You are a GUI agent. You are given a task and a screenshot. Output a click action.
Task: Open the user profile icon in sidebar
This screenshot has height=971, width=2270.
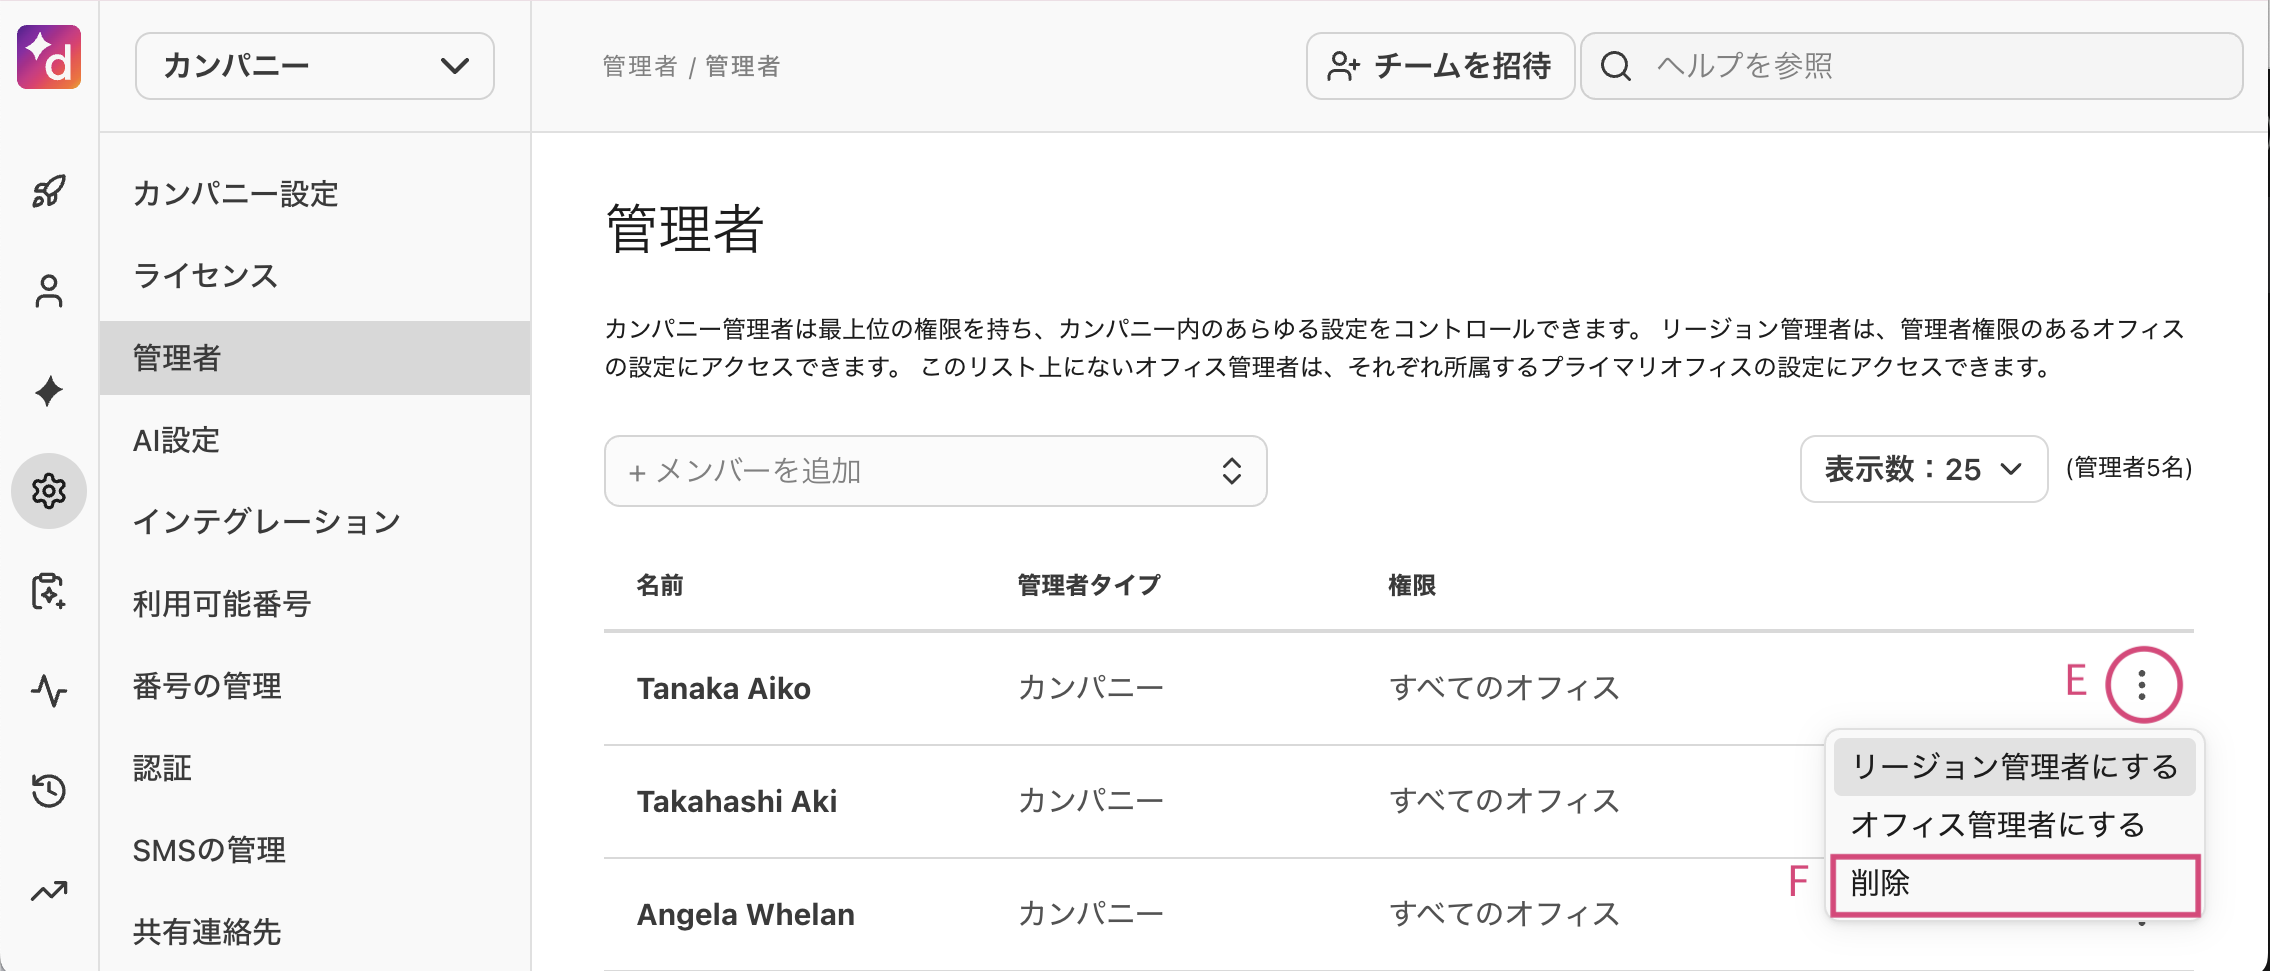coord(49,291)
